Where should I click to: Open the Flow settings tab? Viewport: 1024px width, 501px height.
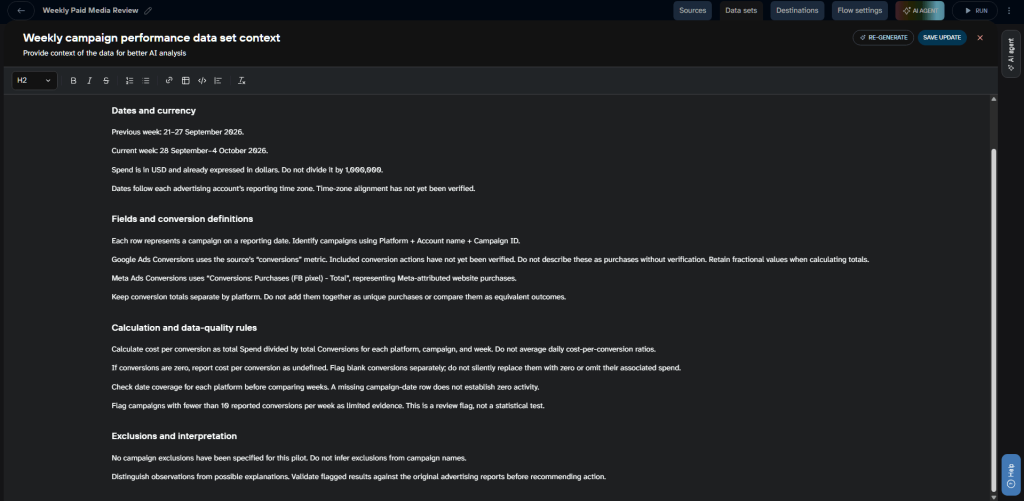tap(860, 10)
